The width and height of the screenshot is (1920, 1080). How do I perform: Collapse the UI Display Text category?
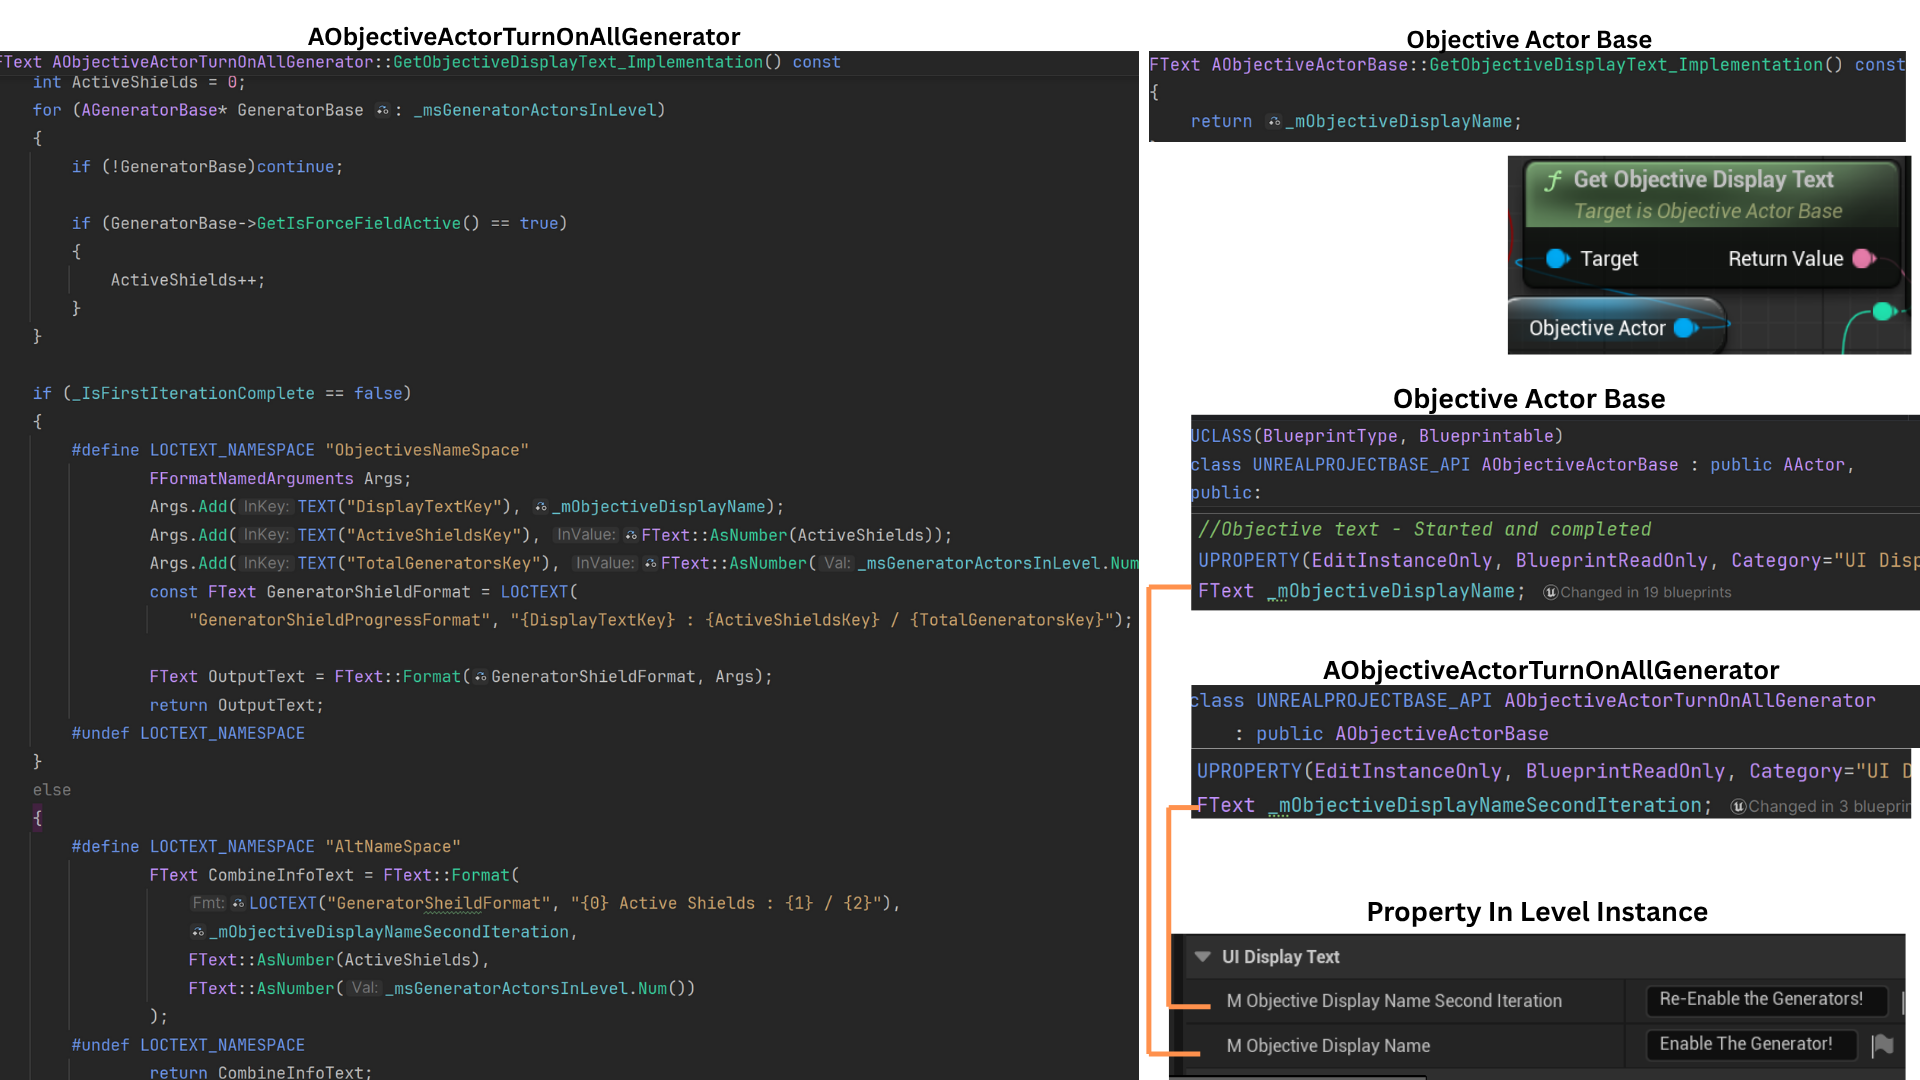1202,957
